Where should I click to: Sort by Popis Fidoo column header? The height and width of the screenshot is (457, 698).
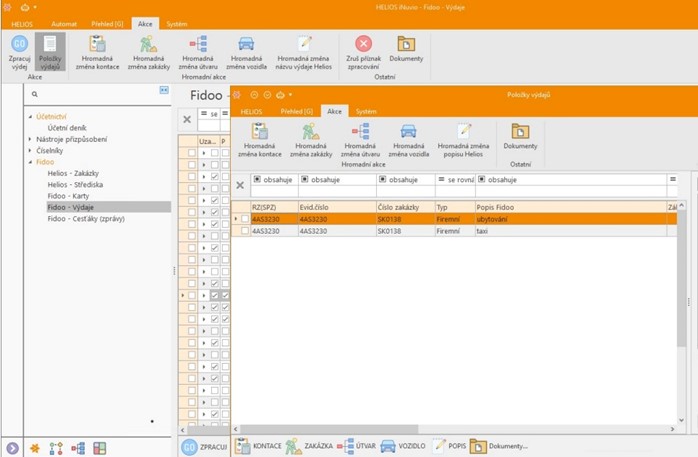[x=571, y=207]
